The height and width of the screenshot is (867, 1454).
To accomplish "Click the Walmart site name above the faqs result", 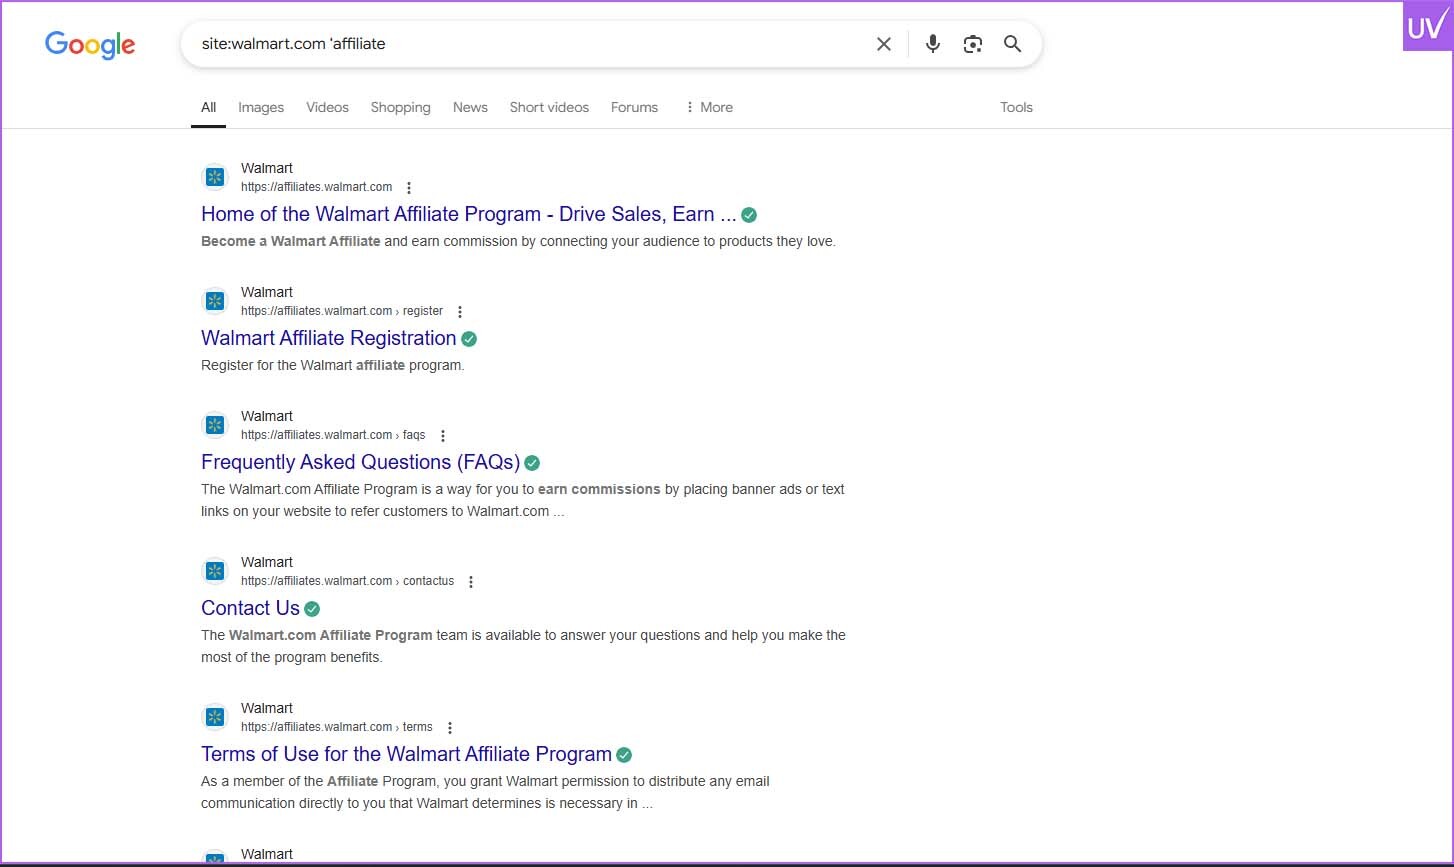I will (x=267, y=416).
